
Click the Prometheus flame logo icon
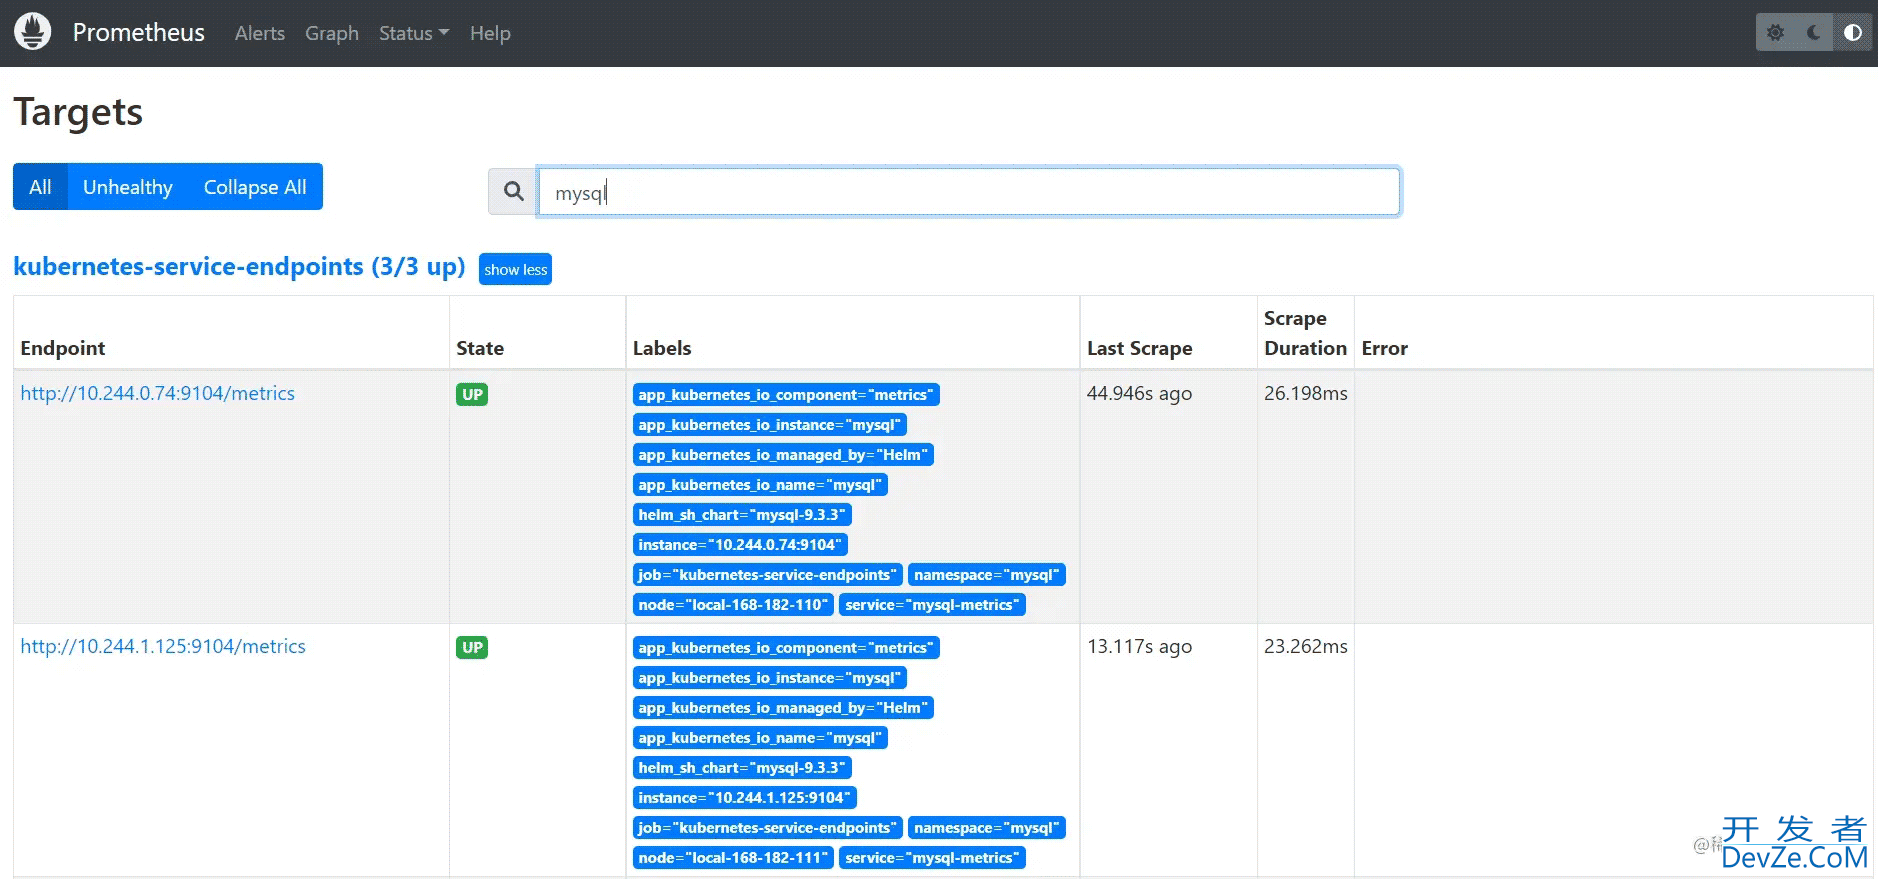pyautogui.click(x=32, y=32)
